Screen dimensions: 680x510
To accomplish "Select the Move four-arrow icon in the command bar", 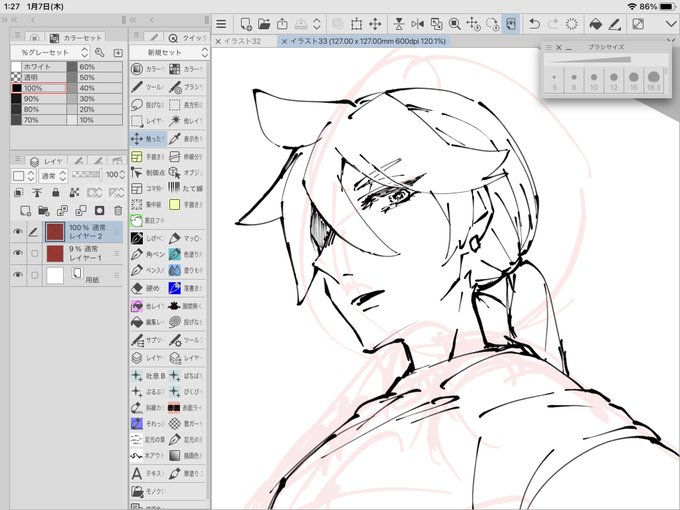I will pos(375,24).
